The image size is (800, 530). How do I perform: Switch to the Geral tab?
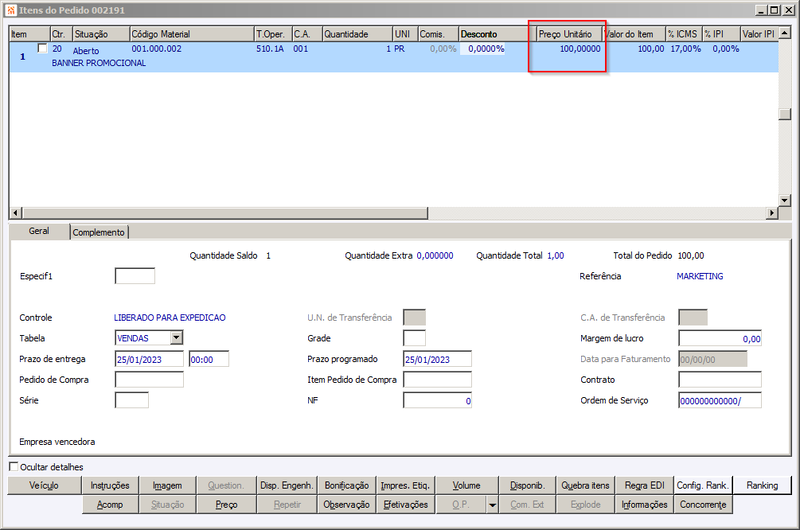point(39,231)
